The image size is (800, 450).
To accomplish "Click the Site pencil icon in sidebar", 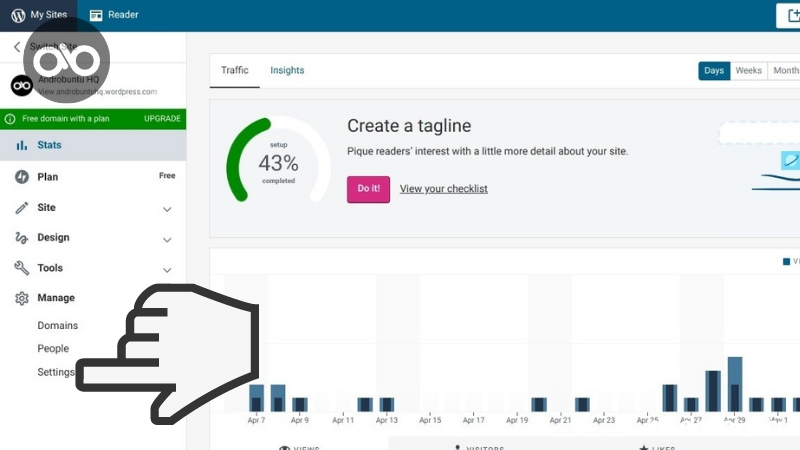I will click(x=21, y=208).
